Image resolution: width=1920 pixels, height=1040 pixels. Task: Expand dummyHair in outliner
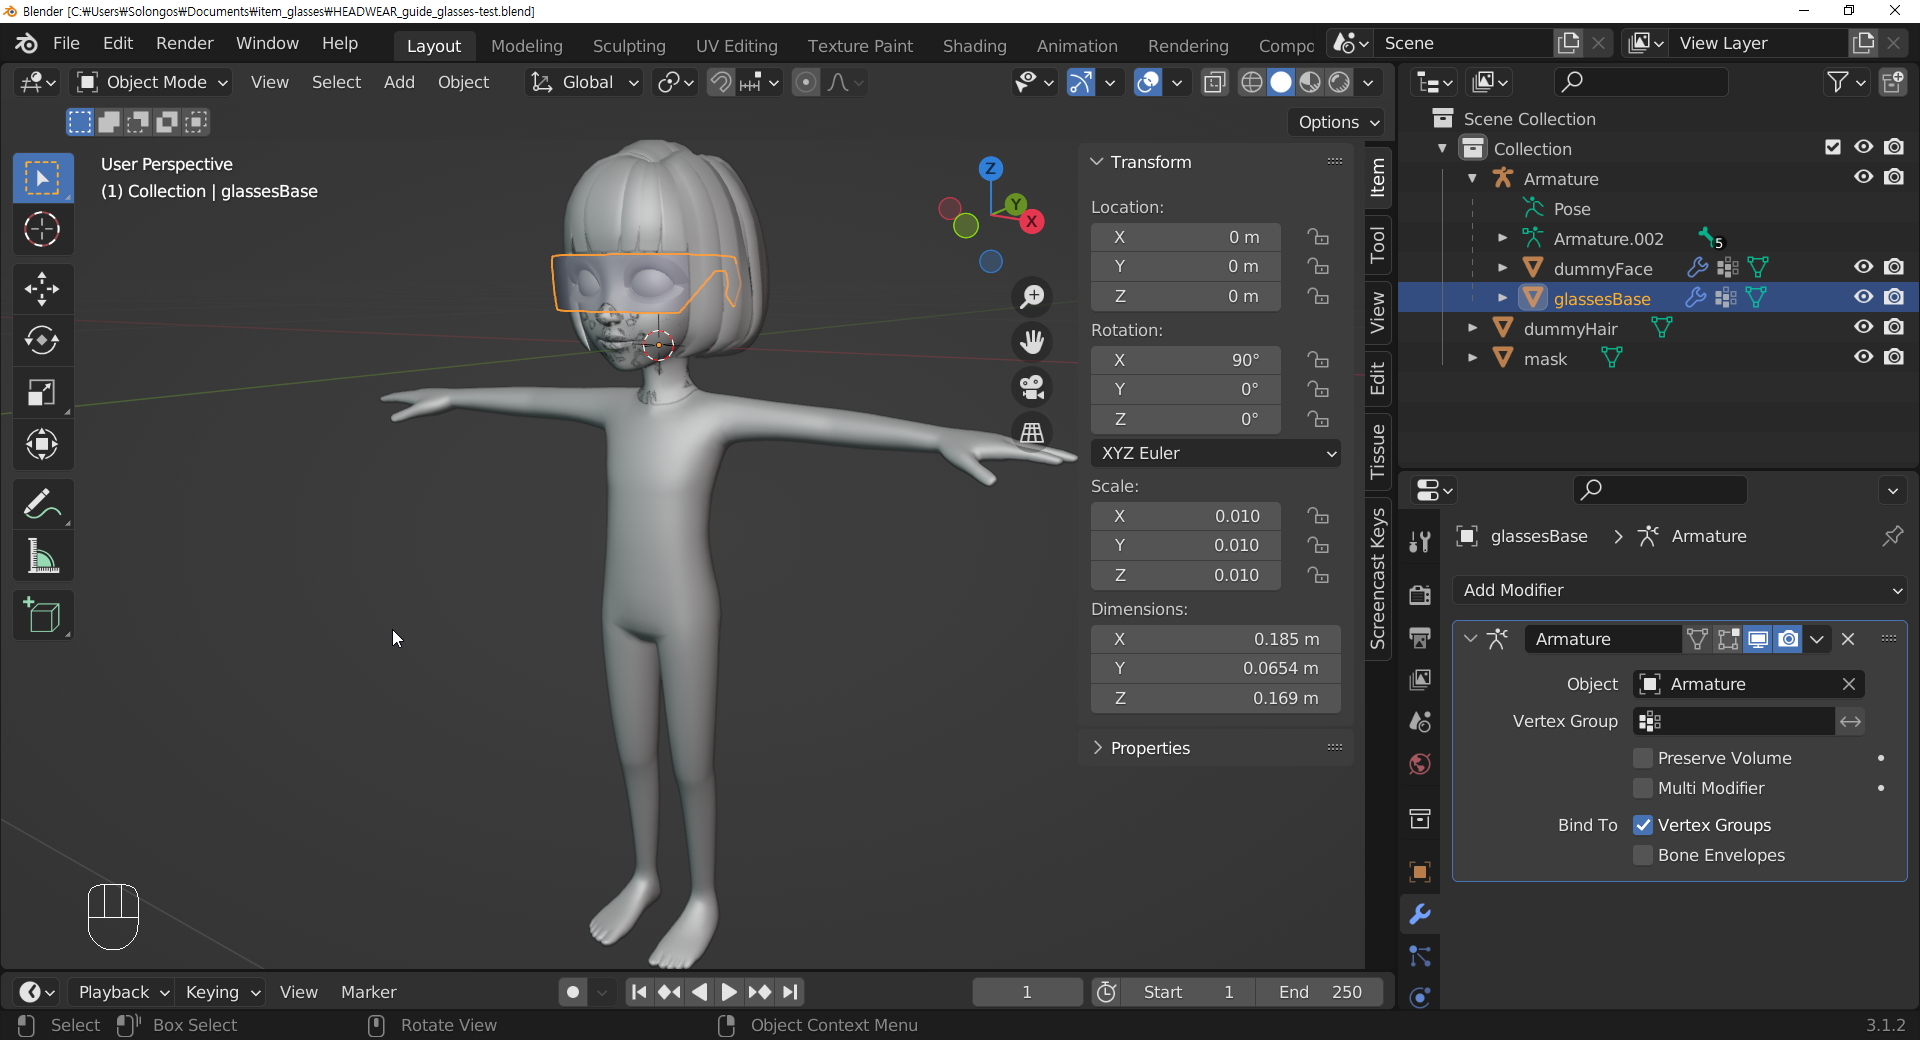(x=1472, y=328)
